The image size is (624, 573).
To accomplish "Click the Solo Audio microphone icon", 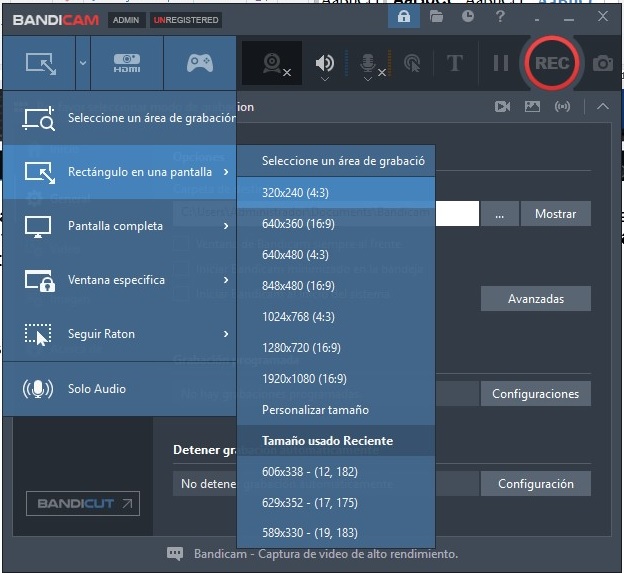I will [x=38, y=389].
